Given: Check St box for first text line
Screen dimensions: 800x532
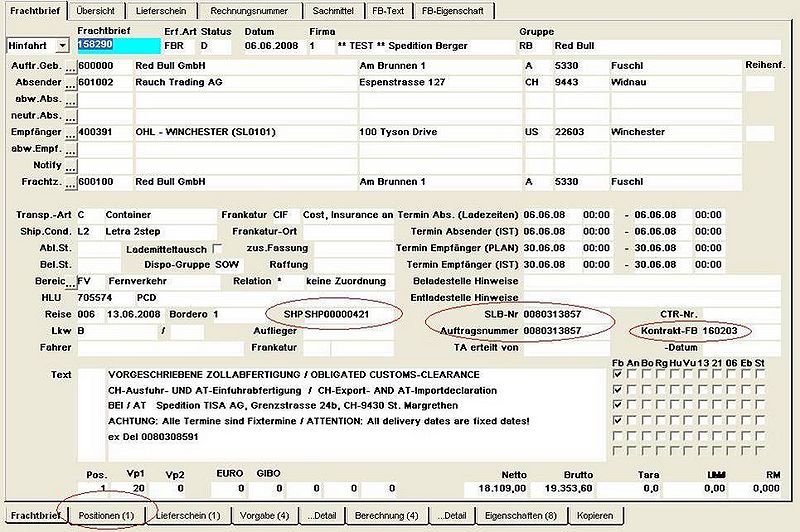Looking at the screenshot, I should [x=760, y=374].
